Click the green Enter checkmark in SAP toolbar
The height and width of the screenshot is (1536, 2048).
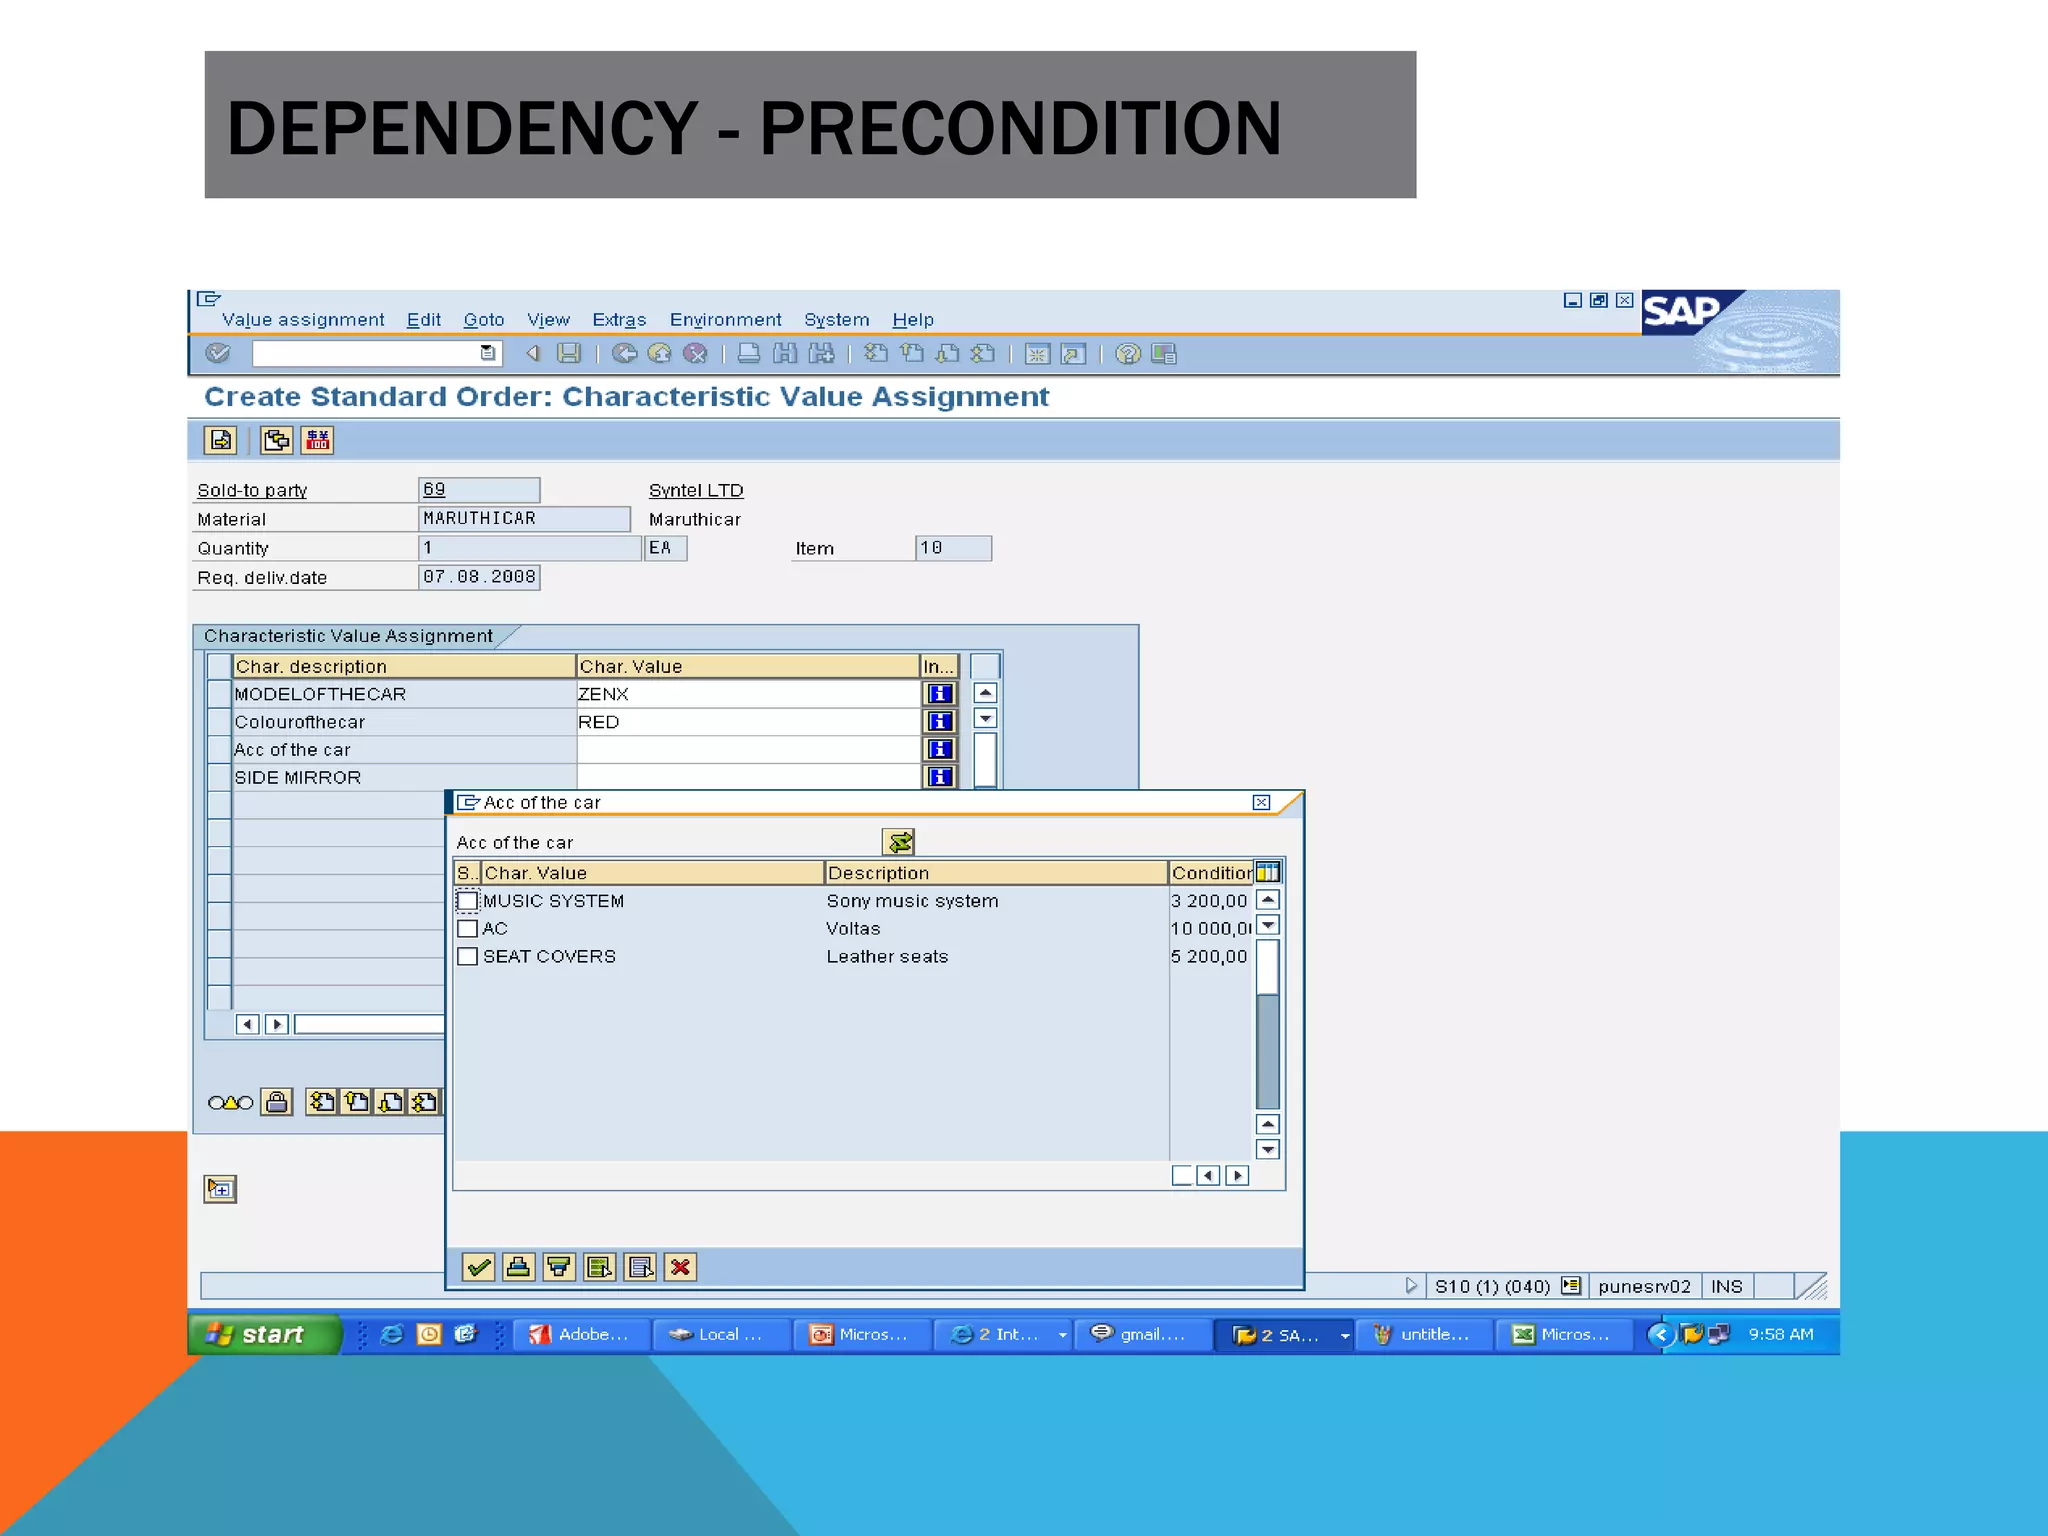(217, 353)
